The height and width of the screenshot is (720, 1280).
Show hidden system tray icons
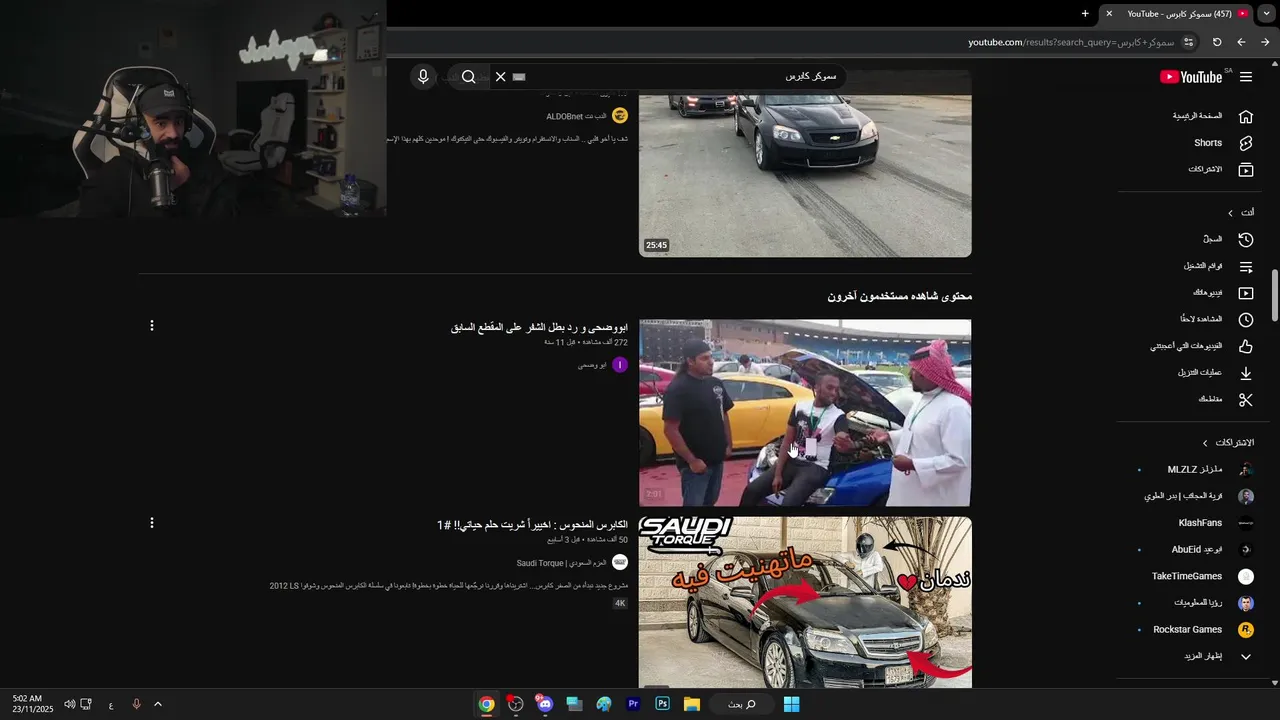(x=158, y=704)
